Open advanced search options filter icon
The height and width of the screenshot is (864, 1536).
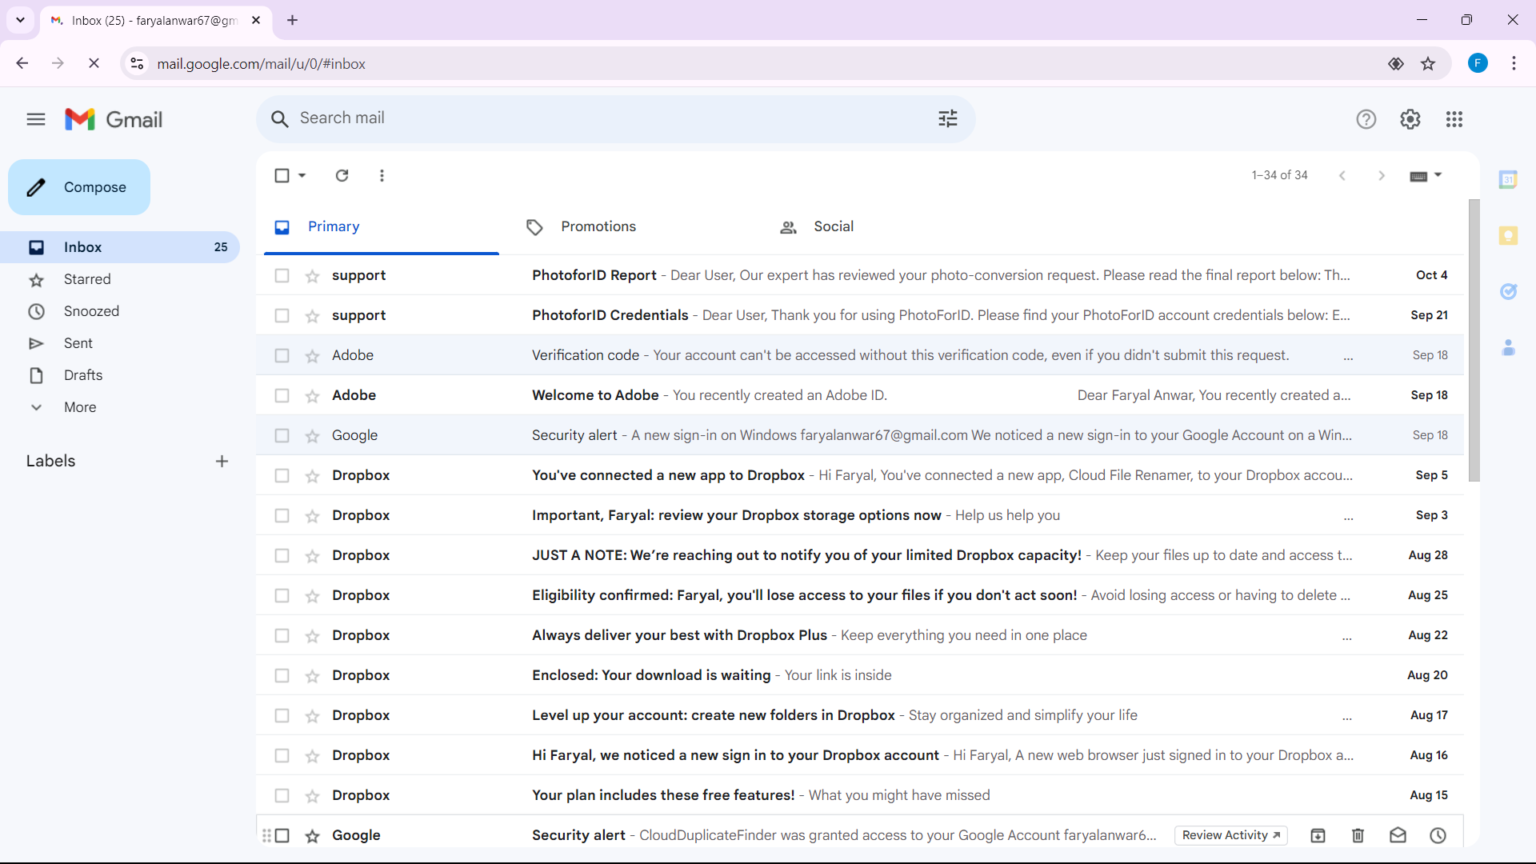[x=947, y=118]
